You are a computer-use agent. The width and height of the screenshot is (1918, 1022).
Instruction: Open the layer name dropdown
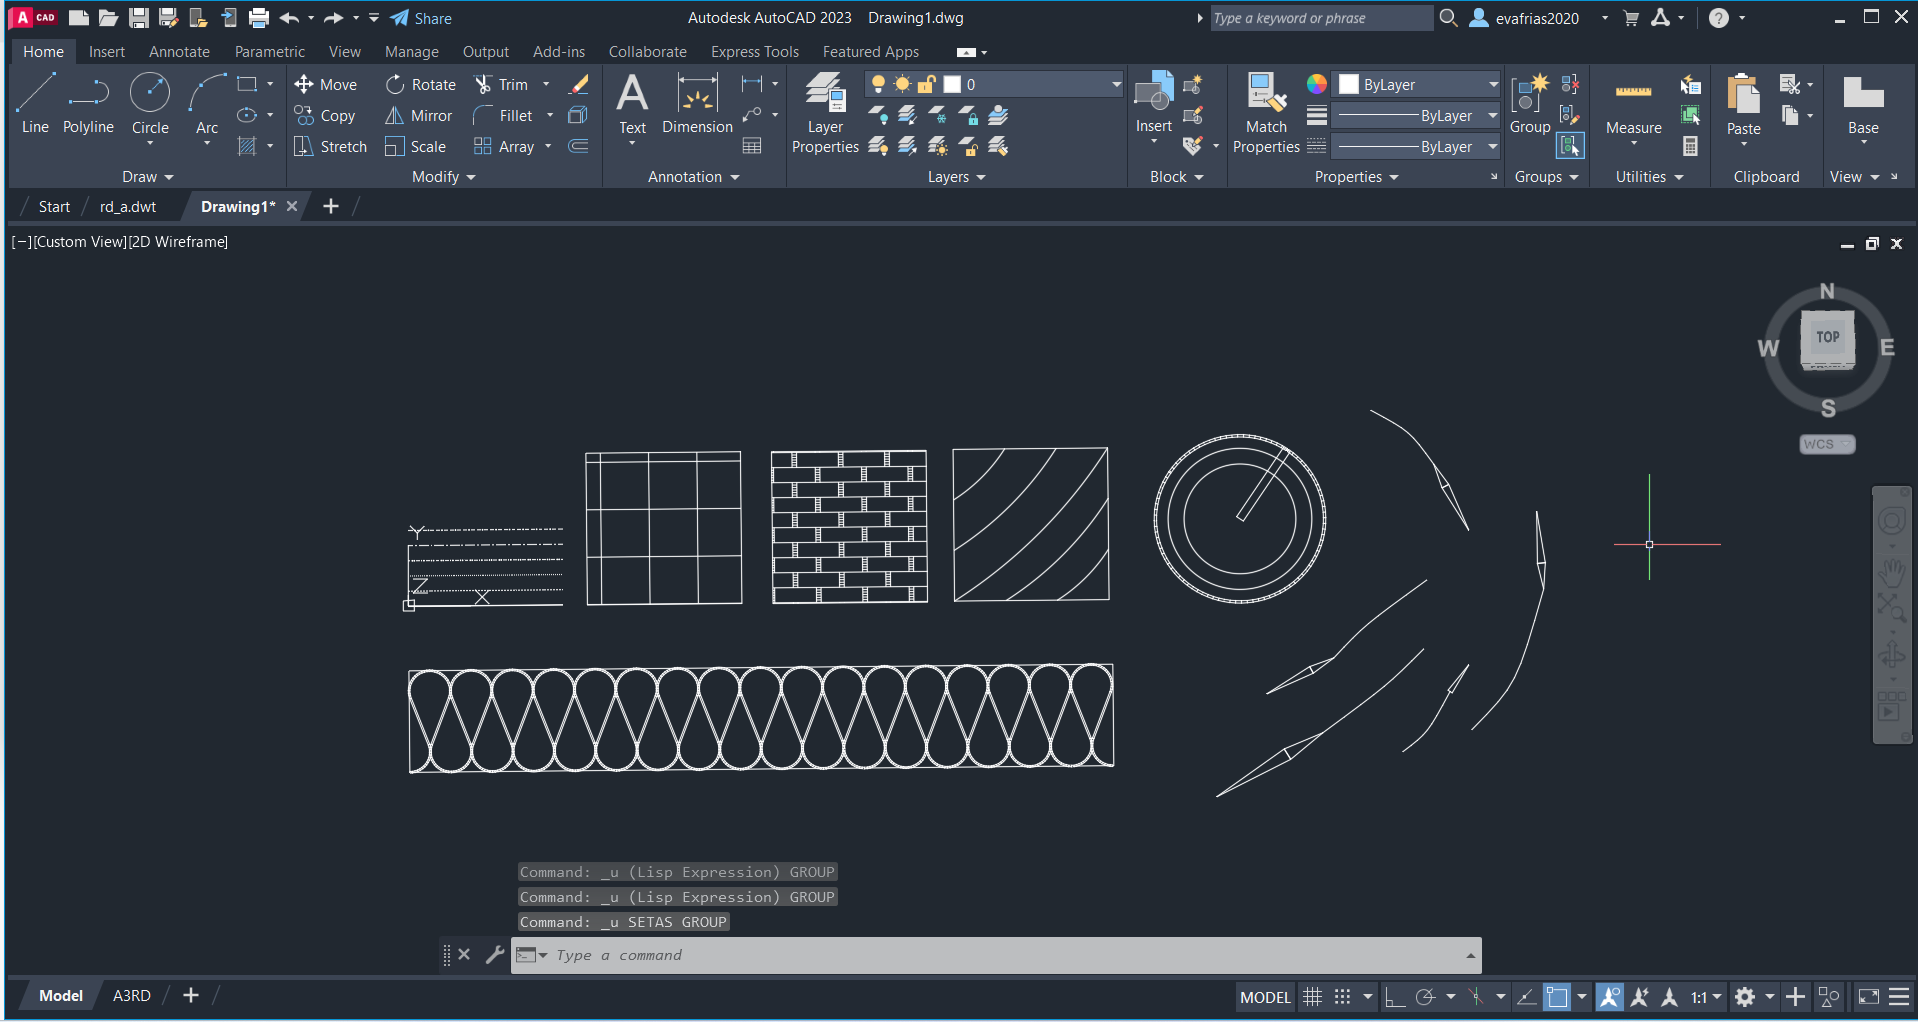coord(1116,85)
